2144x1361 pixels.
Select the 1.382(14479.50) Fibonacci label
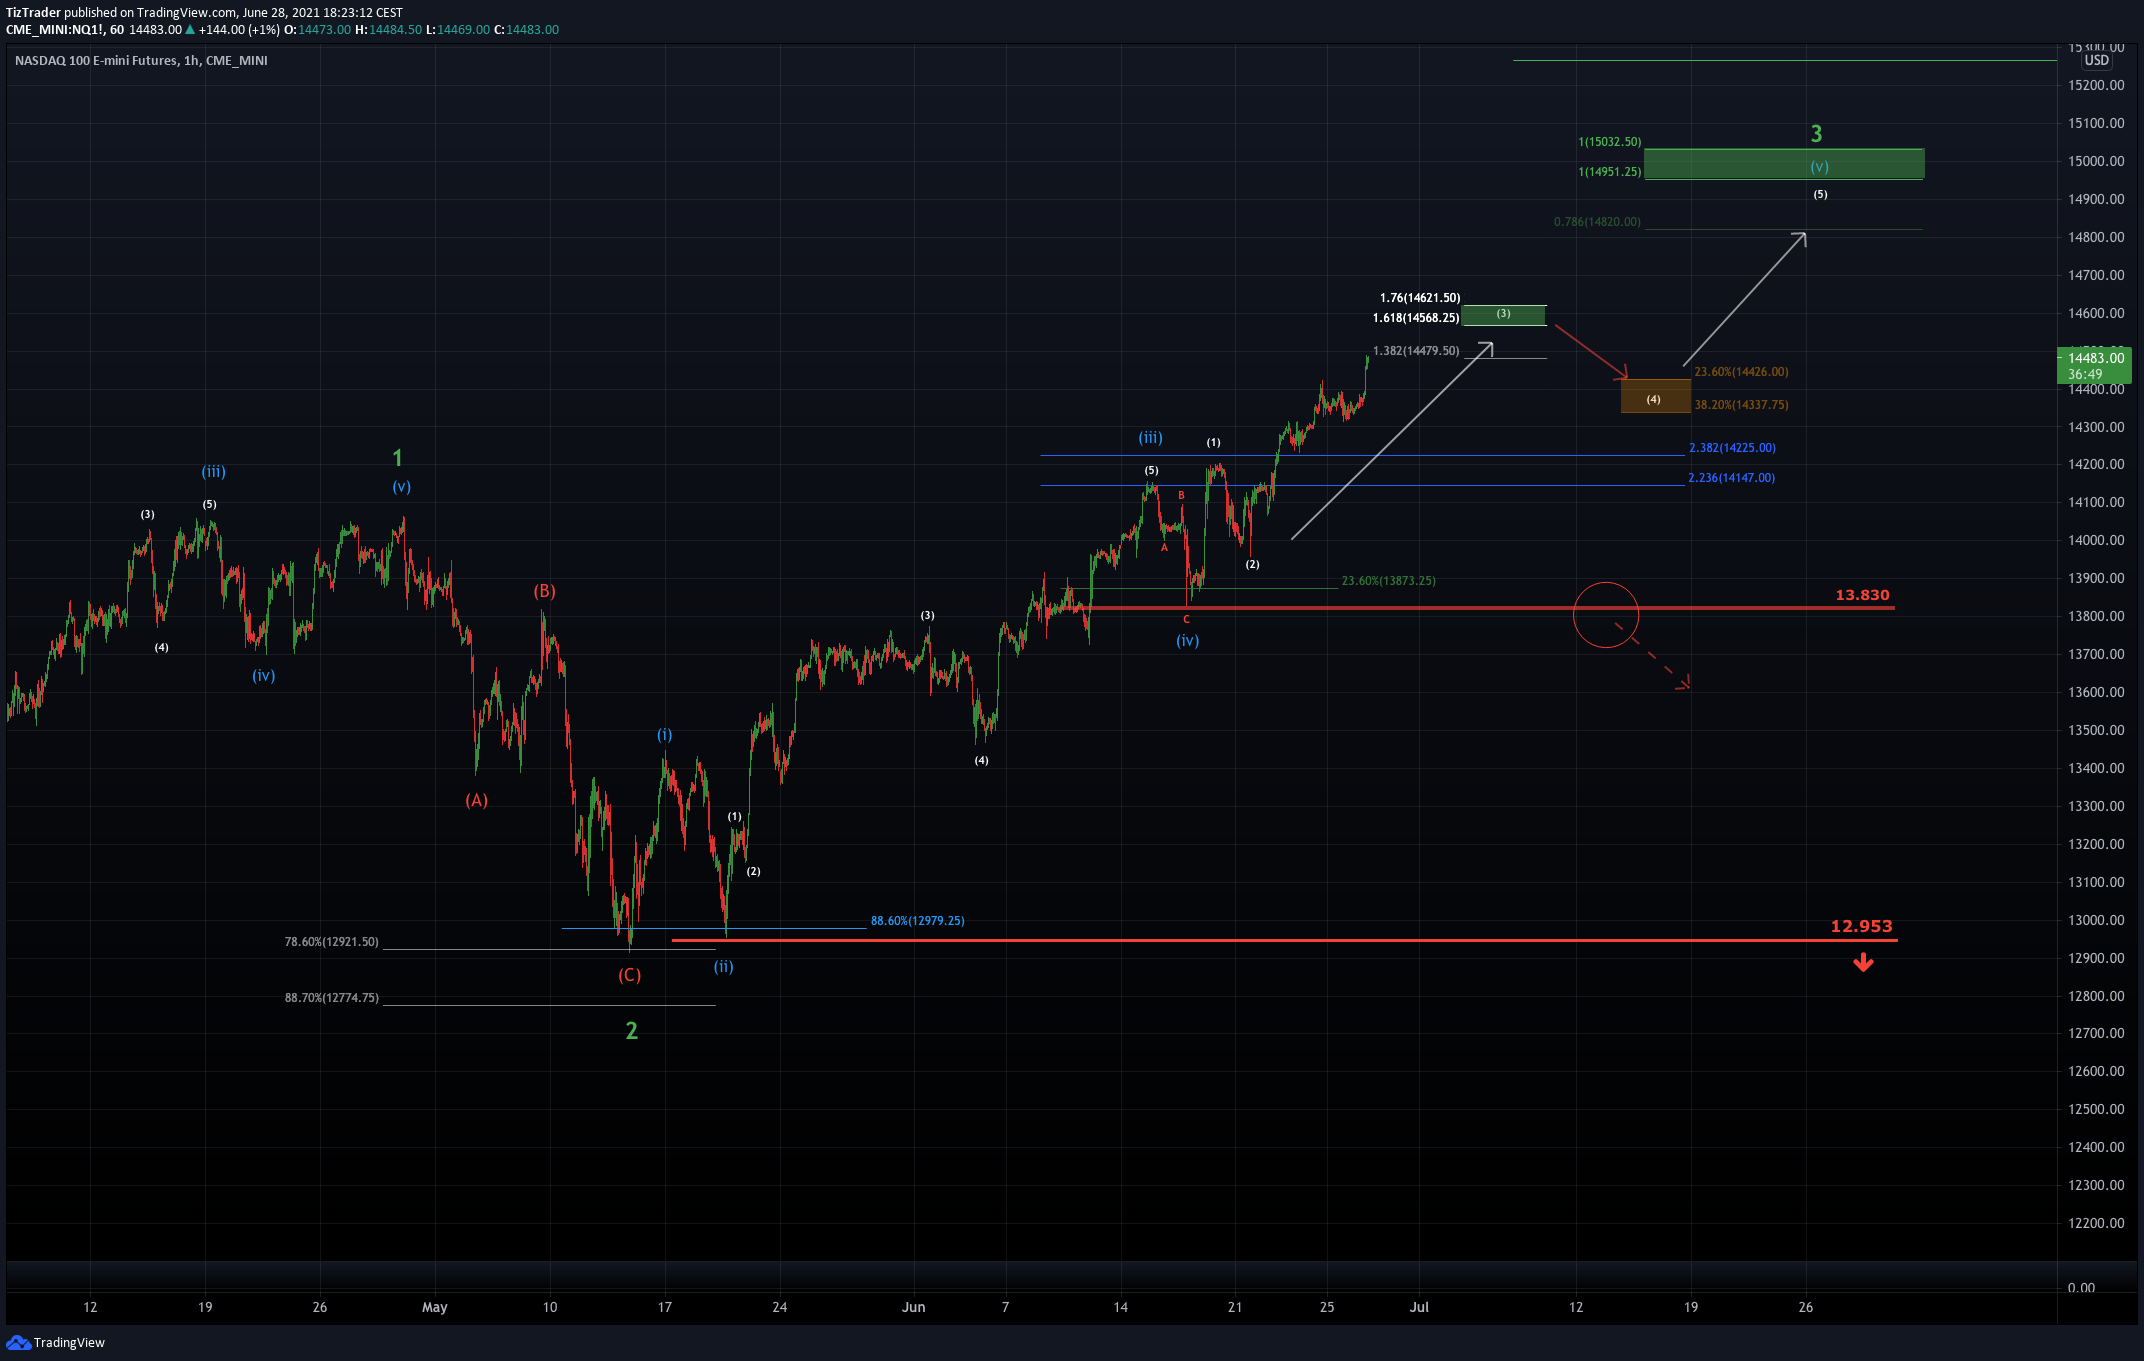(1416, 351)
